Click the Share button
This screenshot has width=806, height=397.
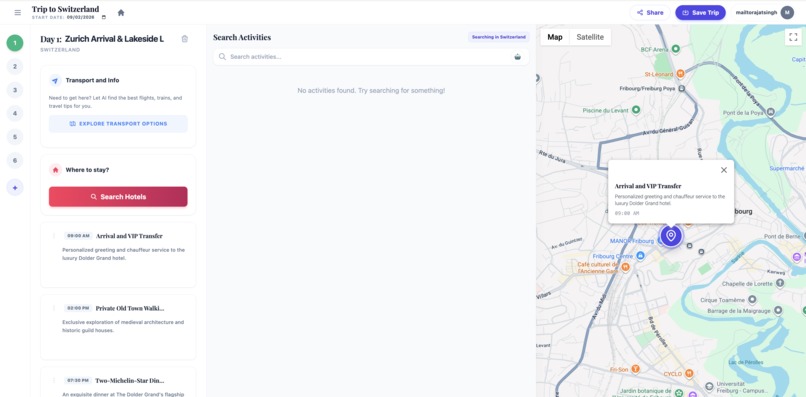[650, 12]
